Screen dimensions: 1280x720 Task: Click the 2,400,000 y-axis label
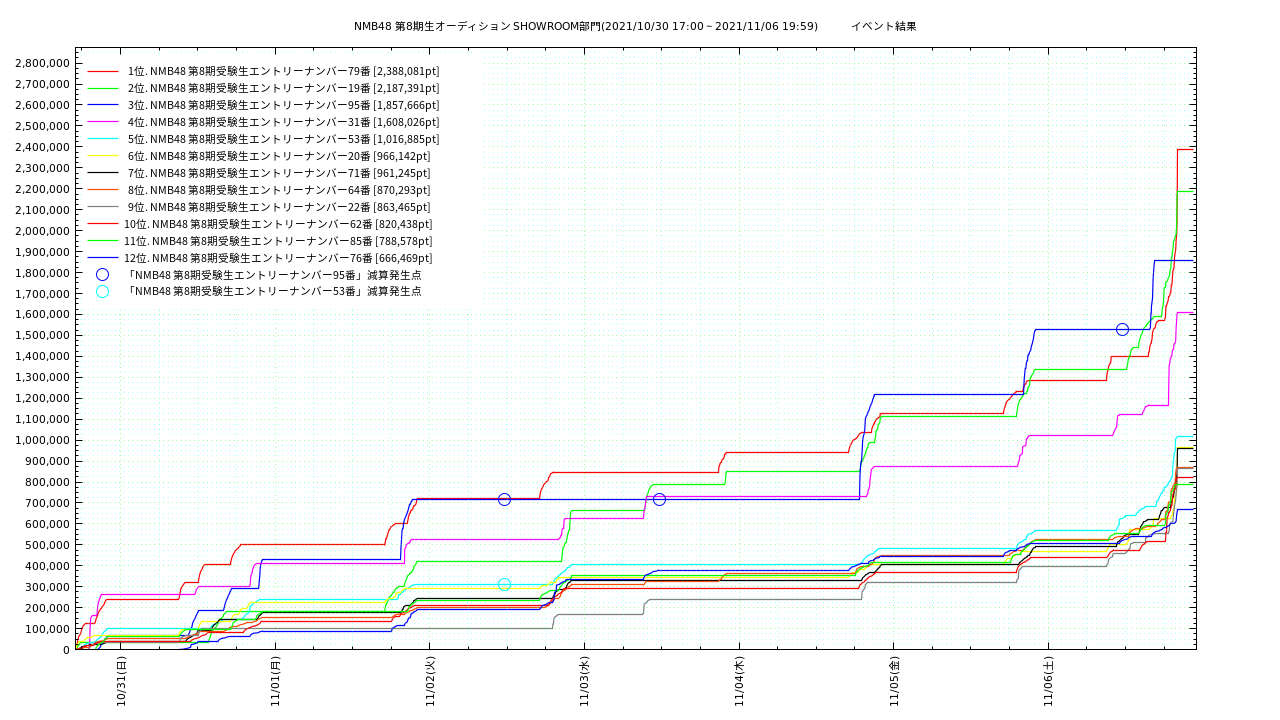point(43,147)
